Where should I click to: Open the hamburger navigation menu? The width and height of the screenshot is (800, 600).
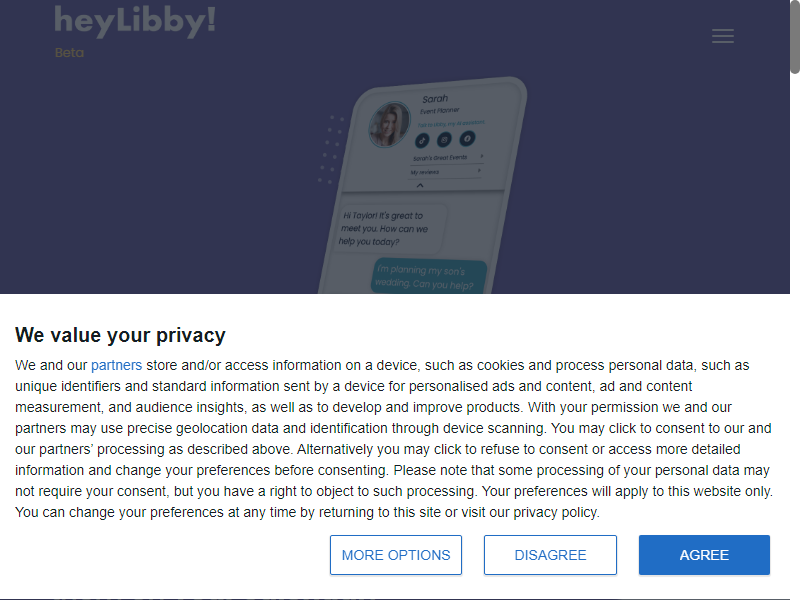coord(722,36)
